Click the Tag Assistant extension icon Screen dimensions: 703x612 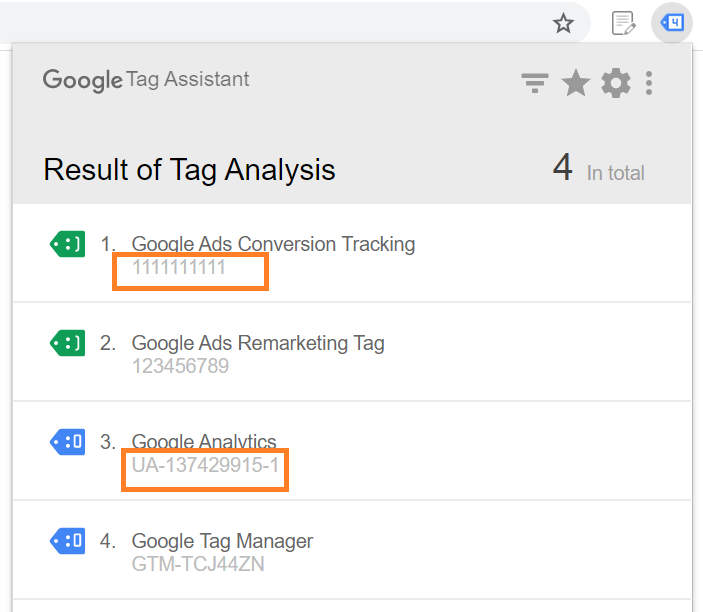(672, 23)
